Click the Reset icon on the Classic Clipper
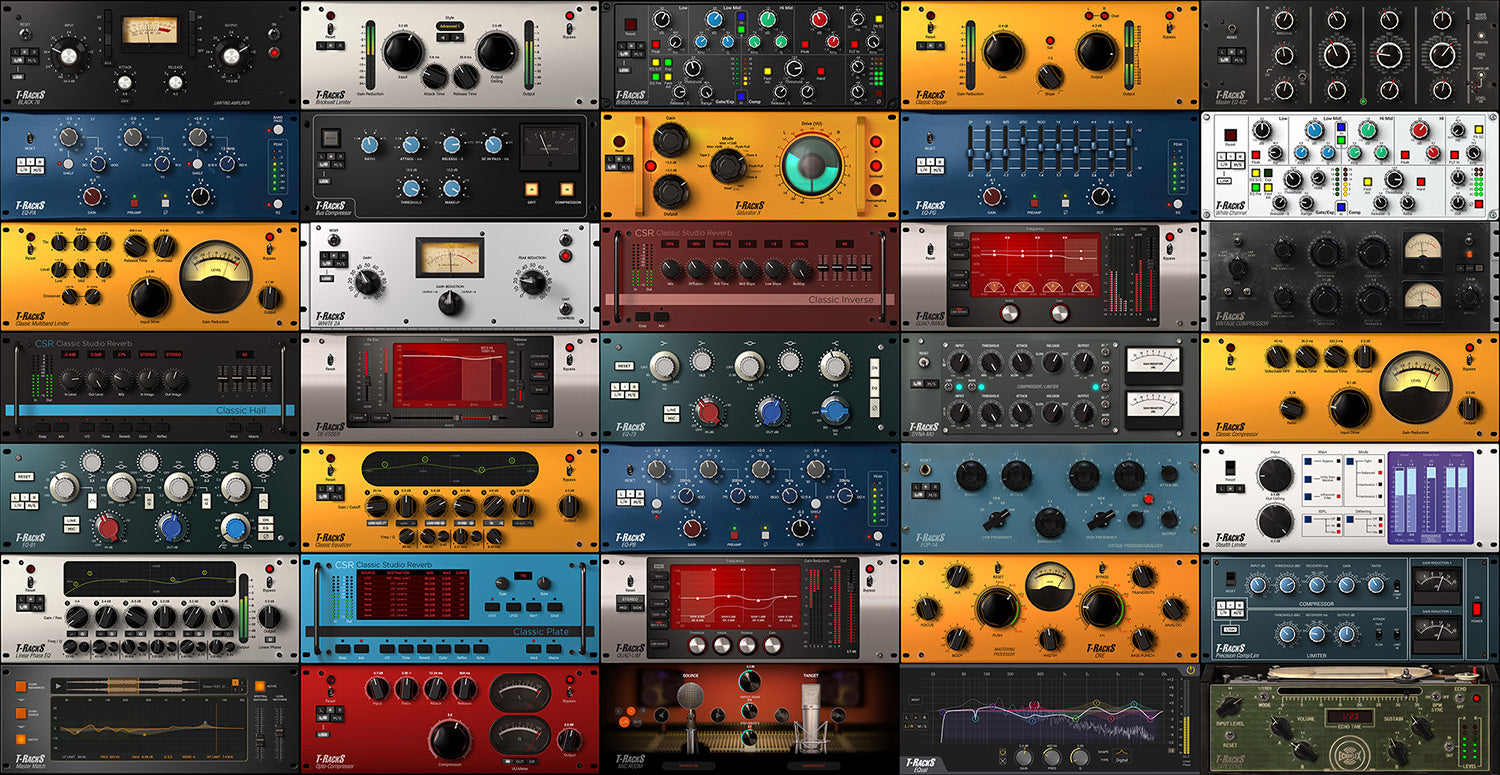Viewport: 1500px width, 775px height. (x=930, y=28)
